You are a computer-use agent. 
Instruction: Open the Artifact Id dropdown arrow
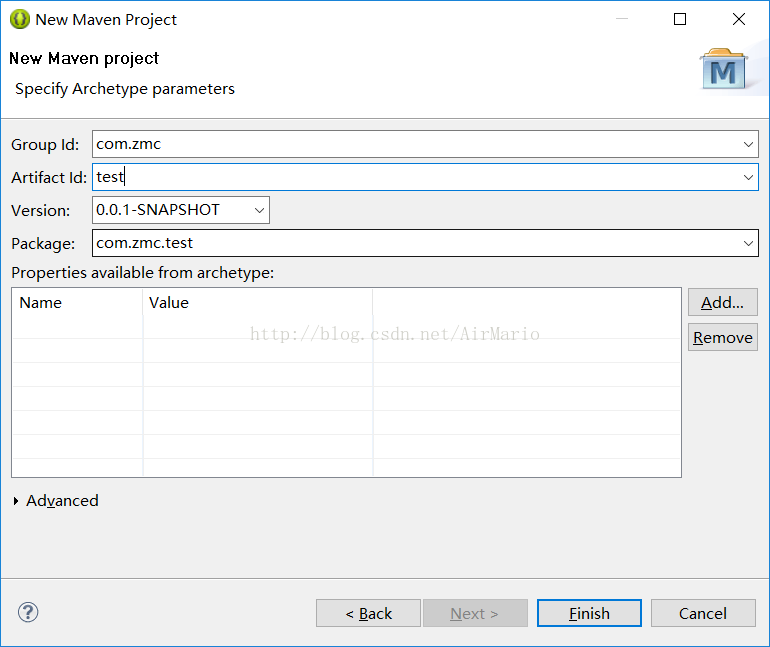pos(748,177)
